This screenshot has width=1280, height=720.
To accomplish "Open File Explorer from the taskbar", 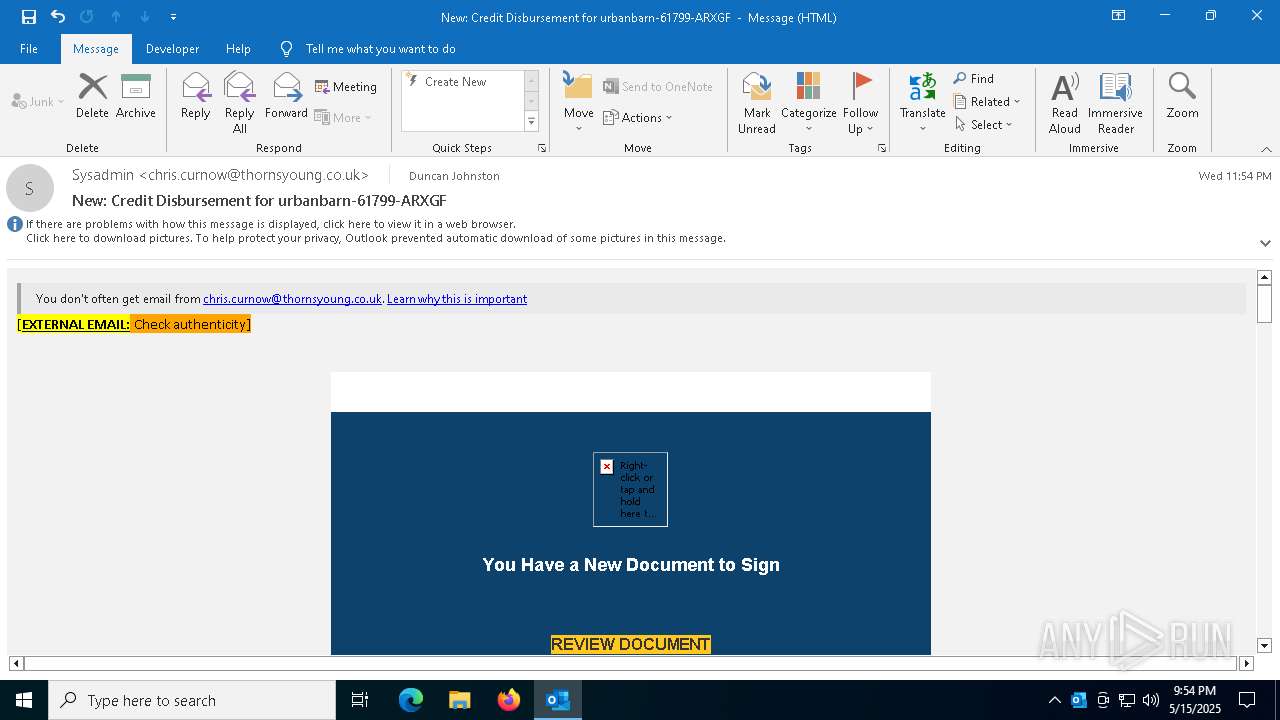I will point(460,700).
